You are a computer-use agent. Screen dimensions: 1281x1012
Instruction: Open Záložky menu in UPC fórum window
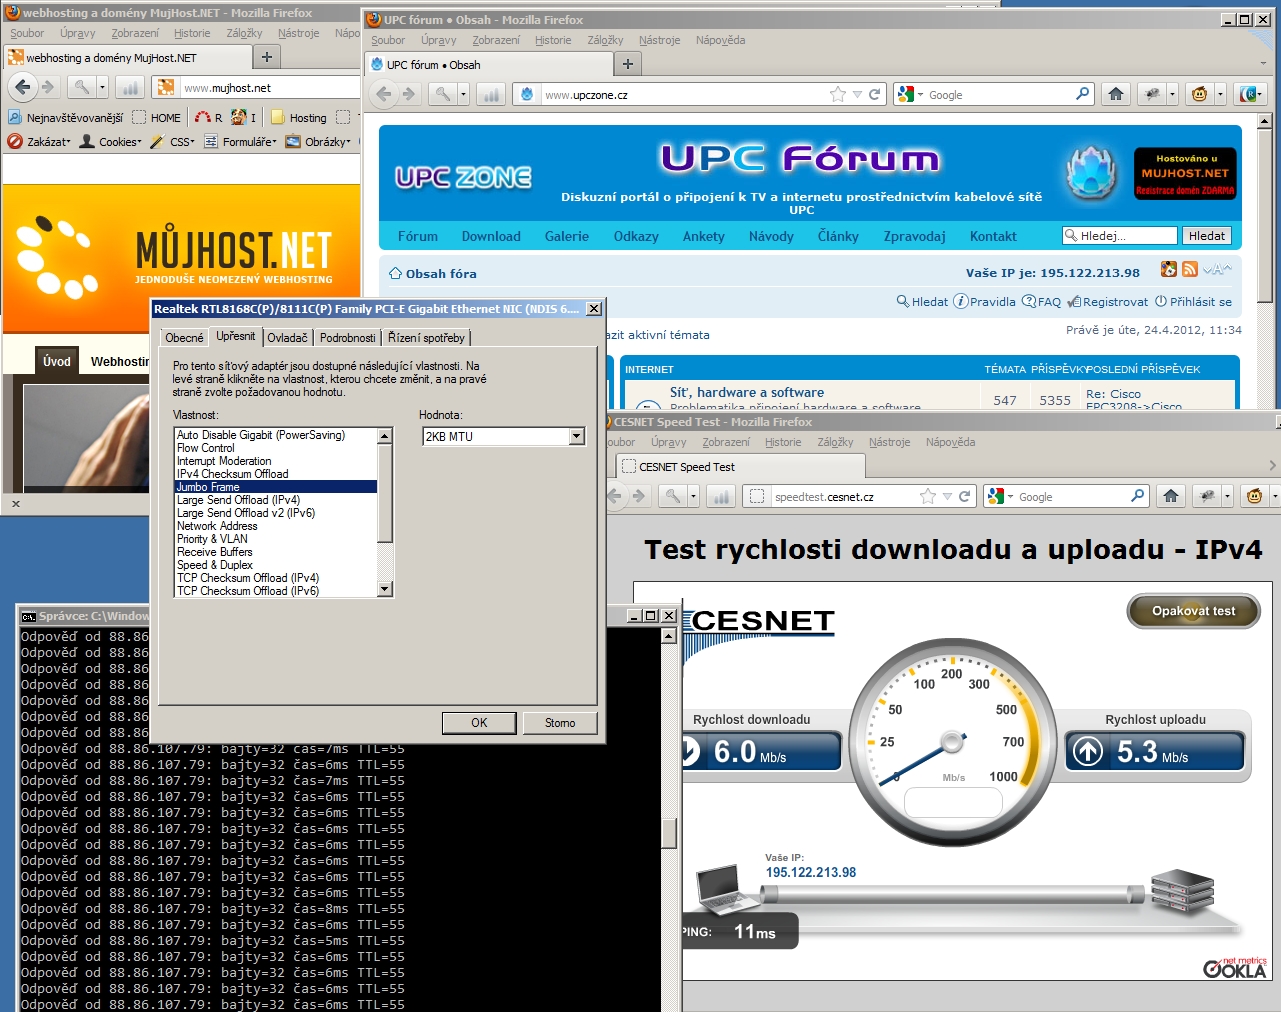(x=605, y=40)
